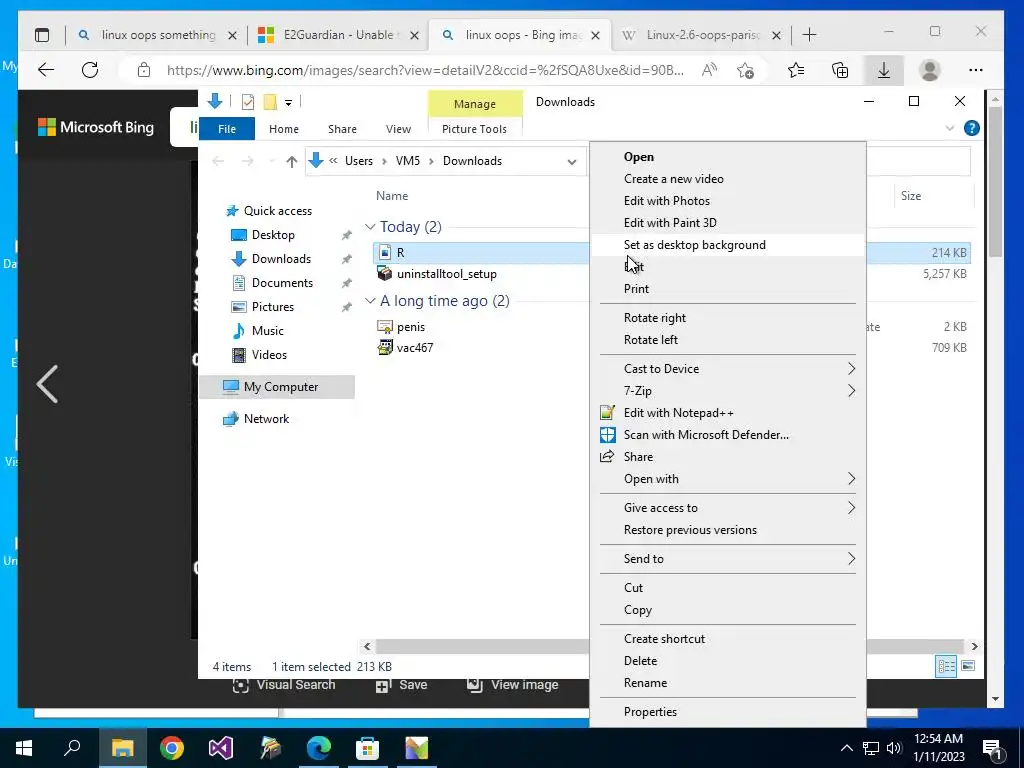Open Edge tab actions menu icon

click(x=42, y=35)
